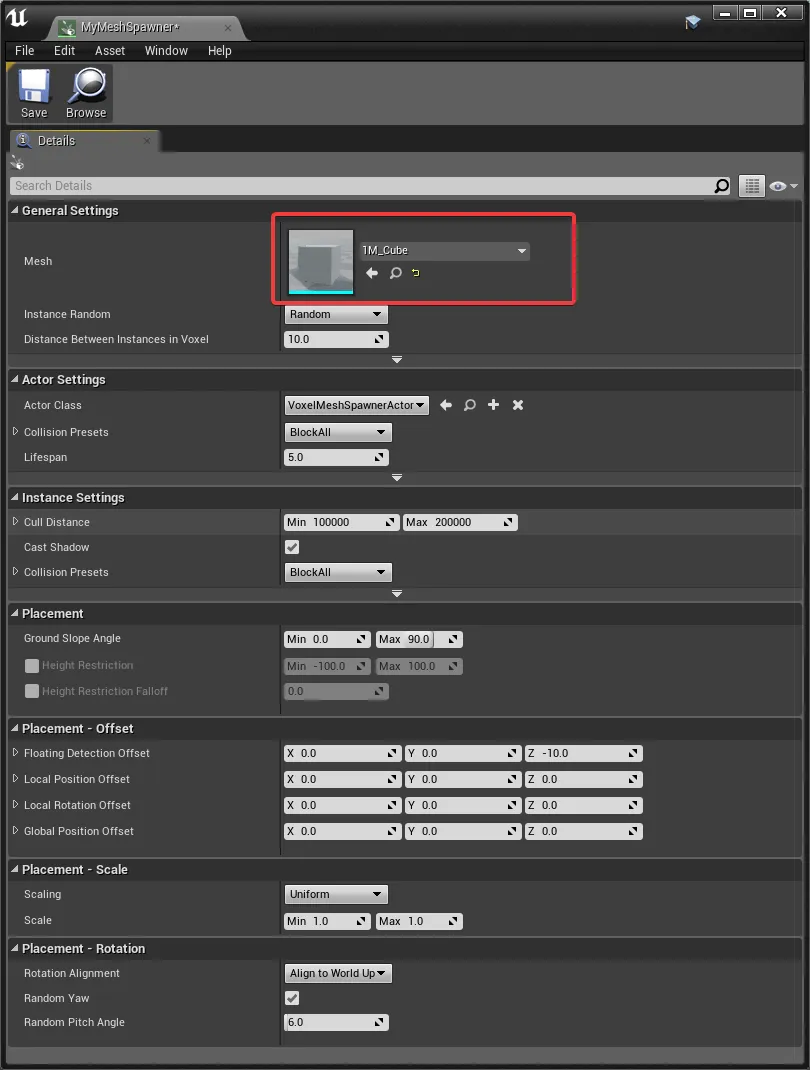Viewport: 810px width, 1070px height.
Task: Click the Save toolbar icon
Action: 34,94
